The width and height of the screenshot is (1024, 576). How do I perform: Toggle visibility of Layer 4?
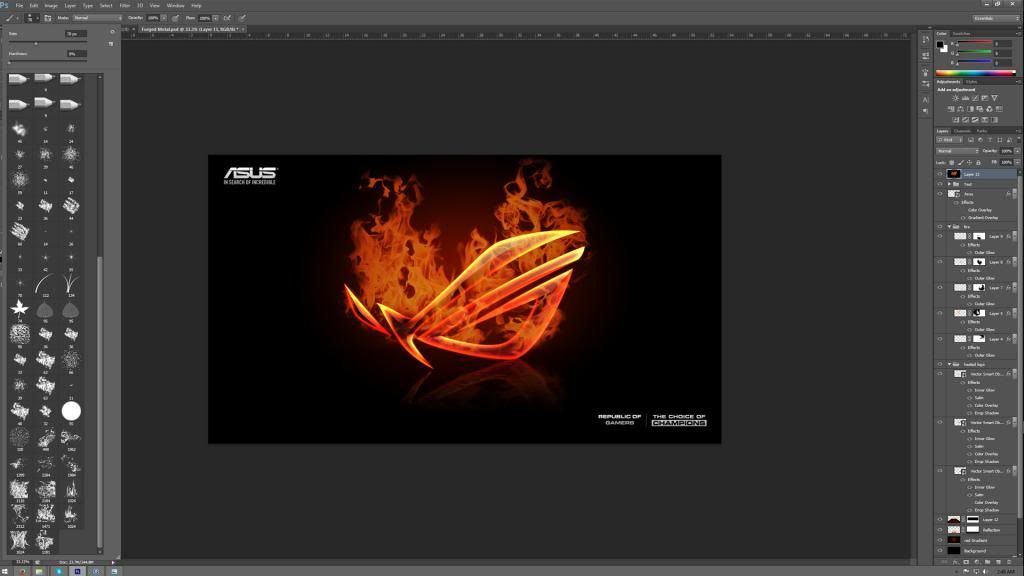point(940,339)
